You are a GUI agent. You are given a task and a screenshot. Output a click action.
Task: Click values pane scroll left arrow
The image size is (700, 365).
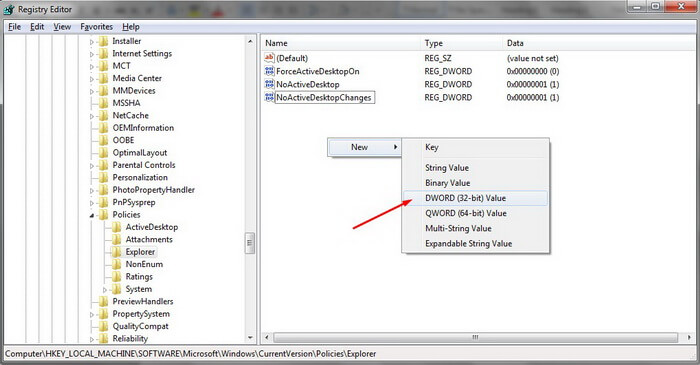coord(267,338)
